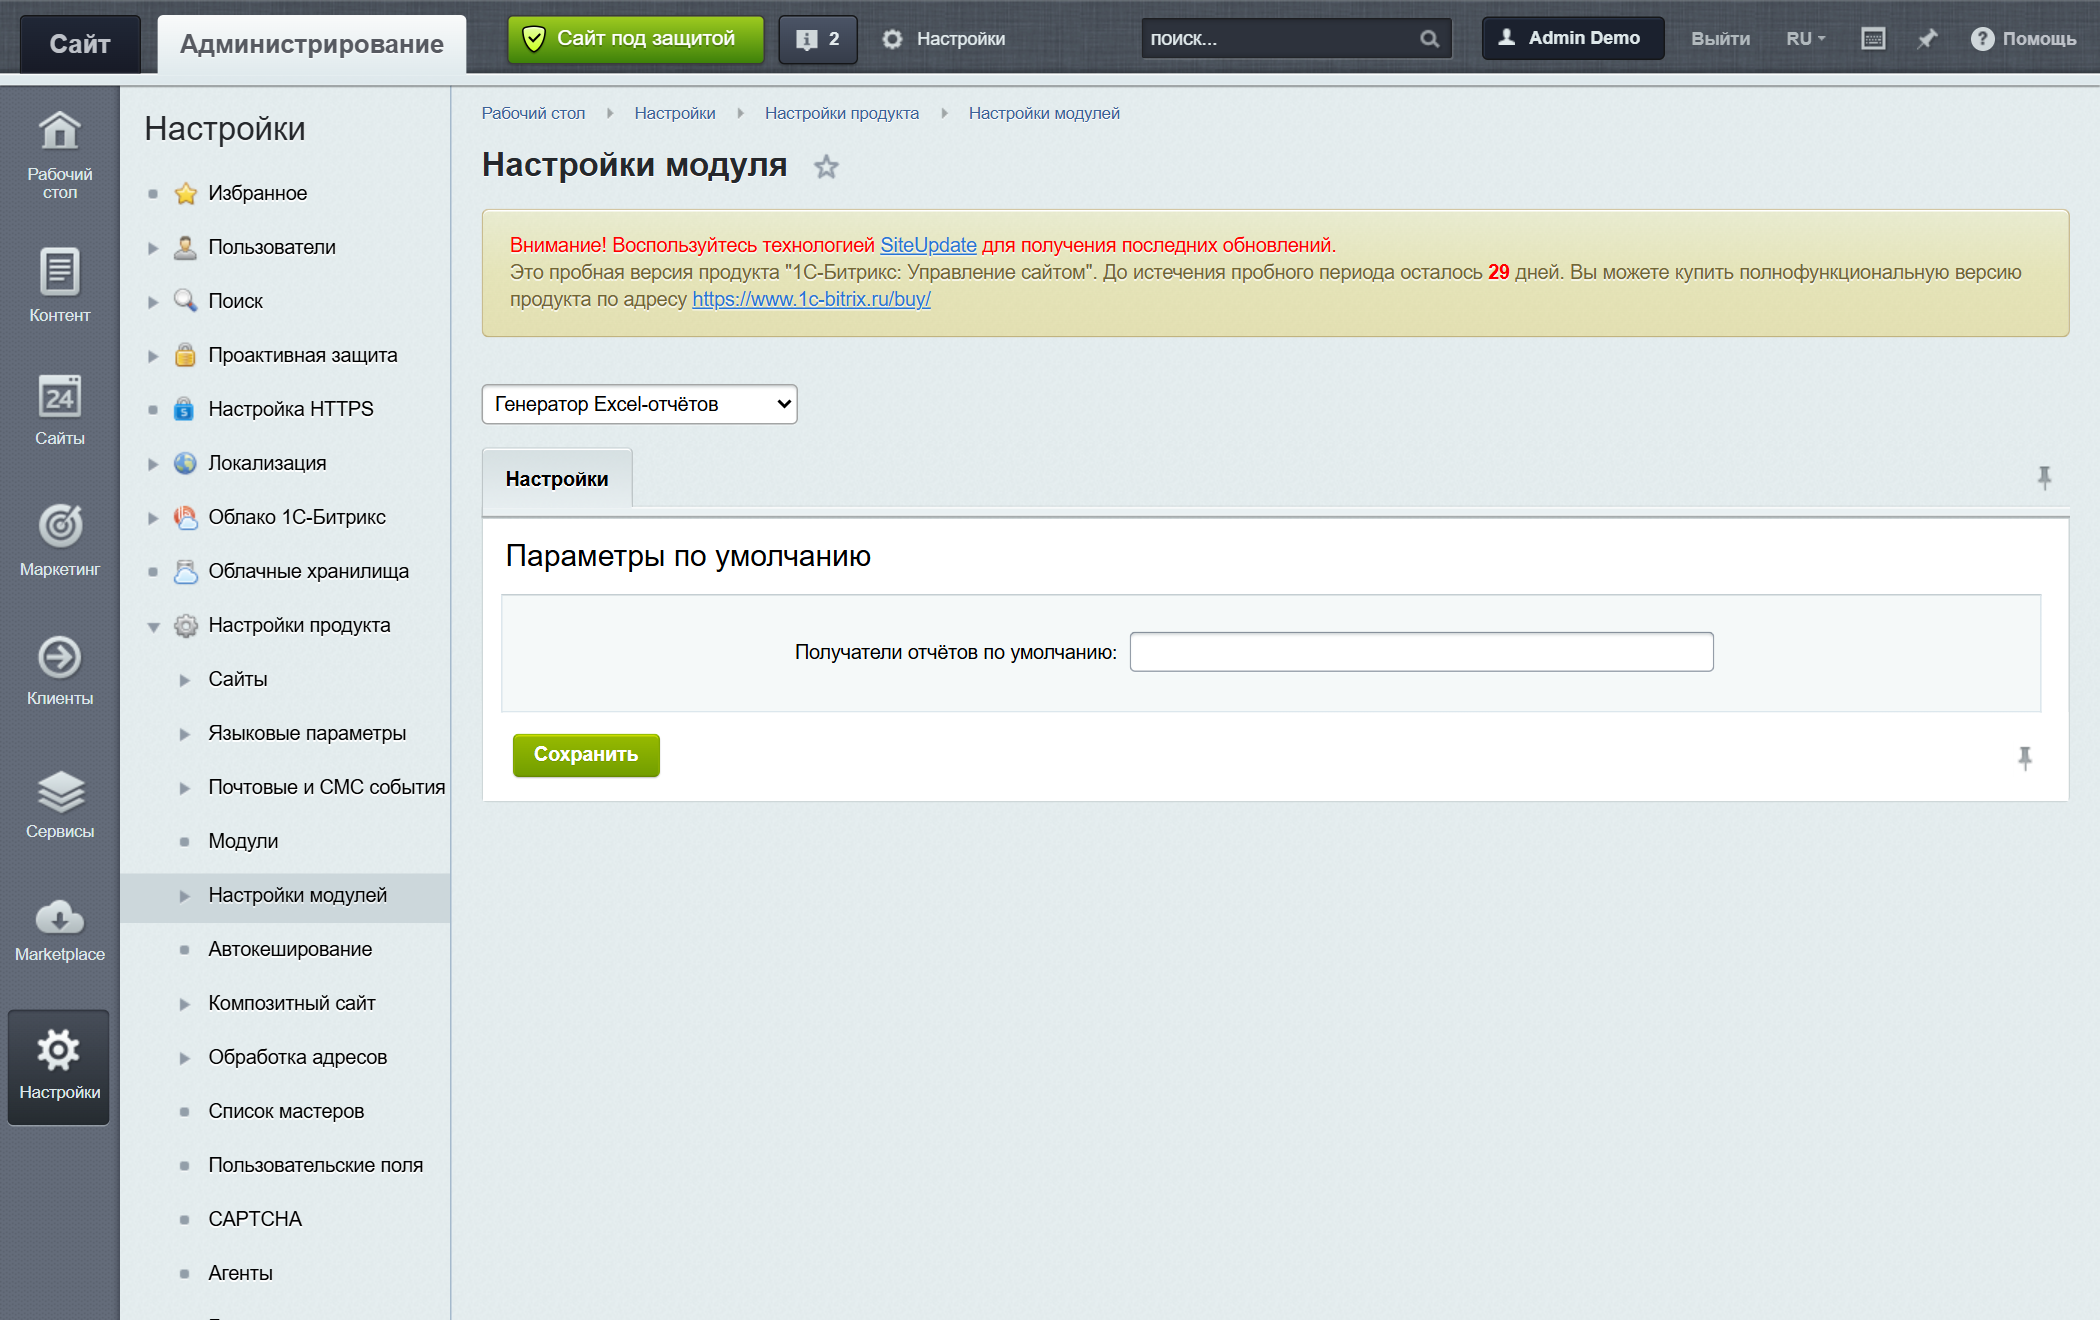Open Список мастеров tree item
Viewport: 2100px width, 1320px height.
tap(286, 1111)
